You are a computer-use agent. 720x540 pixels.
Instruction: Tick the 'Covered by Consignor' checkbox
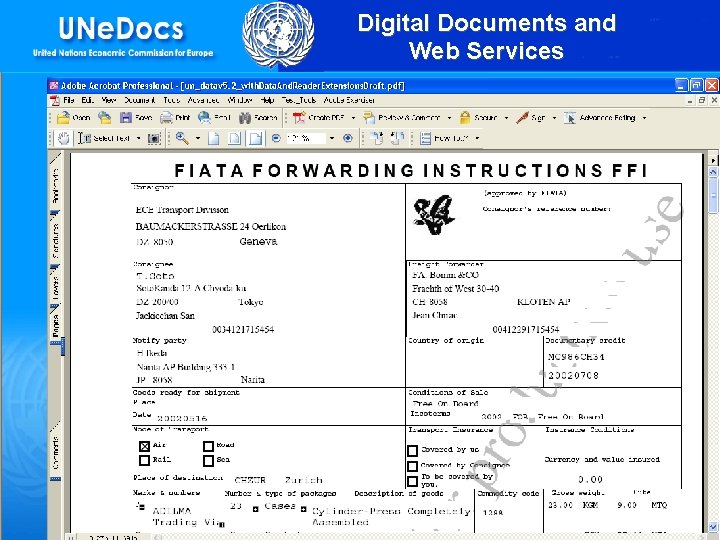pyautogui.click(x=412, y=466)
